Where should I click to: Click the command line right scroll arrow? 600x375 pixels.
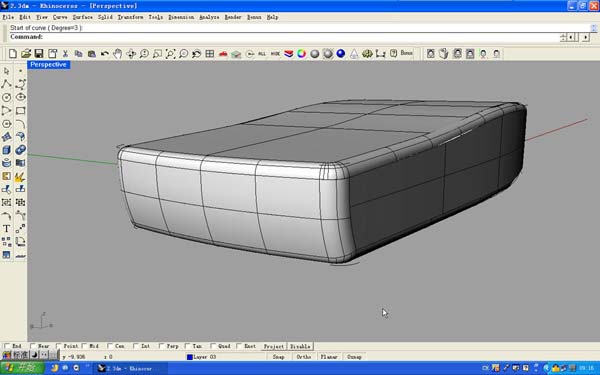[x=585, y=37]
